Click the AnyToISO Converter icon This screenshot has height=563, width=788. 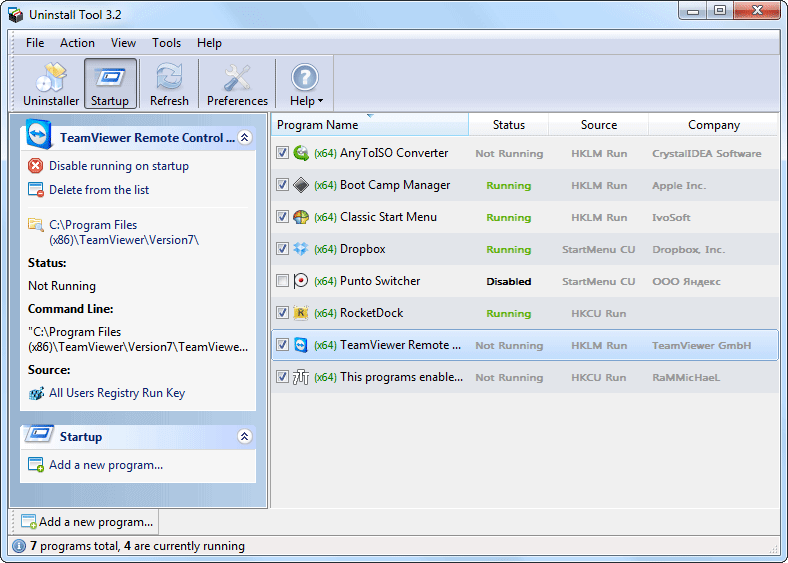[x=301, y=153]
